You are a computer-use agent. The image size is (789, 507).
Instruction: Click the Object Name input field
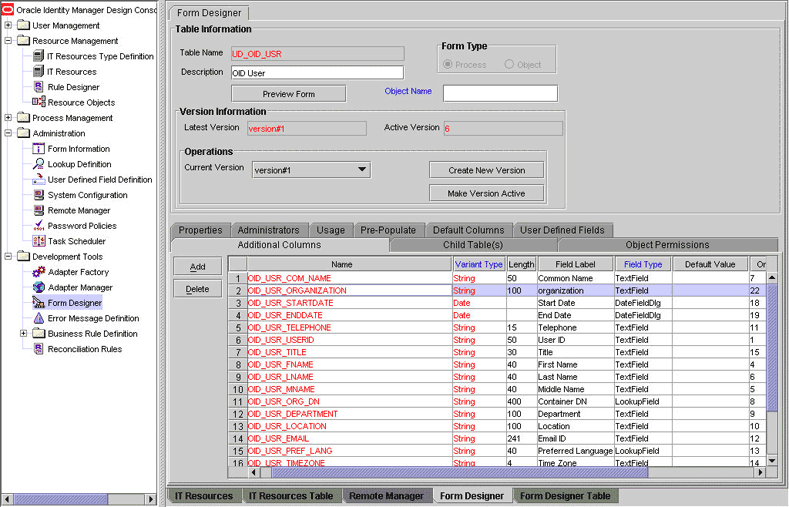point(500,93)
